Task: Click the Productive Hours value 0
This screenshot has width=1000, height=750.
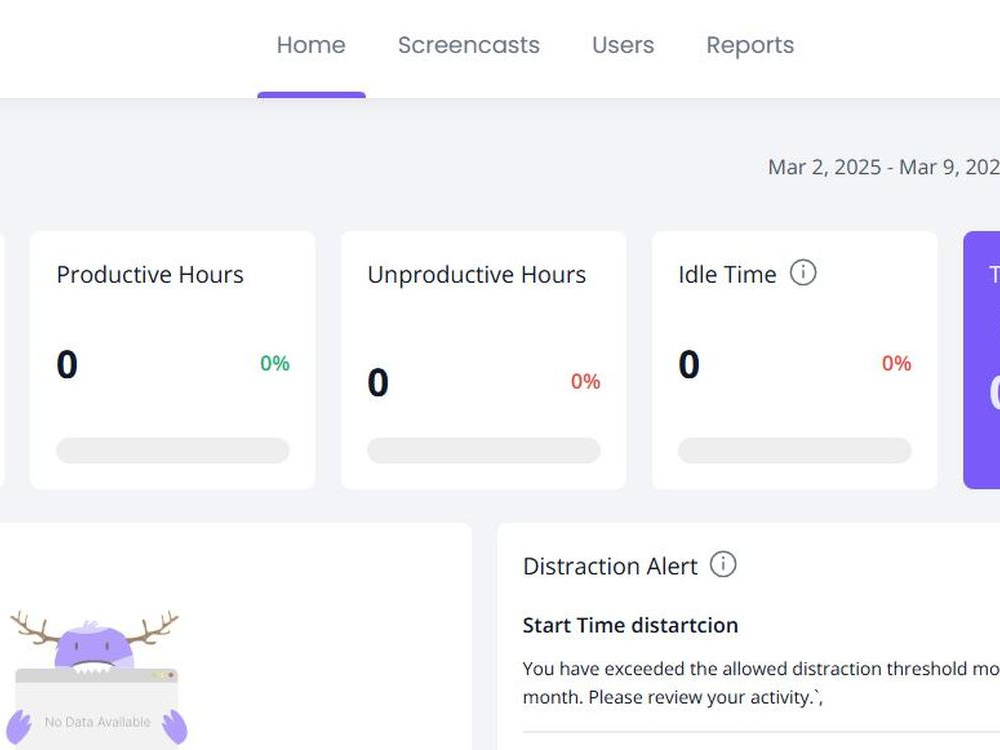Action: coord(67,364)
